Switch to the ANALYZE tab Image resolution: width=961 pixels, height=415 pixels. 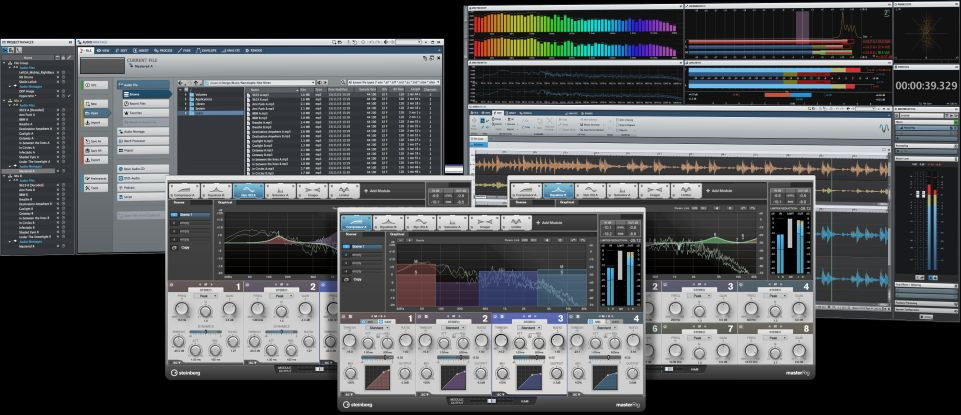(230, 50)
